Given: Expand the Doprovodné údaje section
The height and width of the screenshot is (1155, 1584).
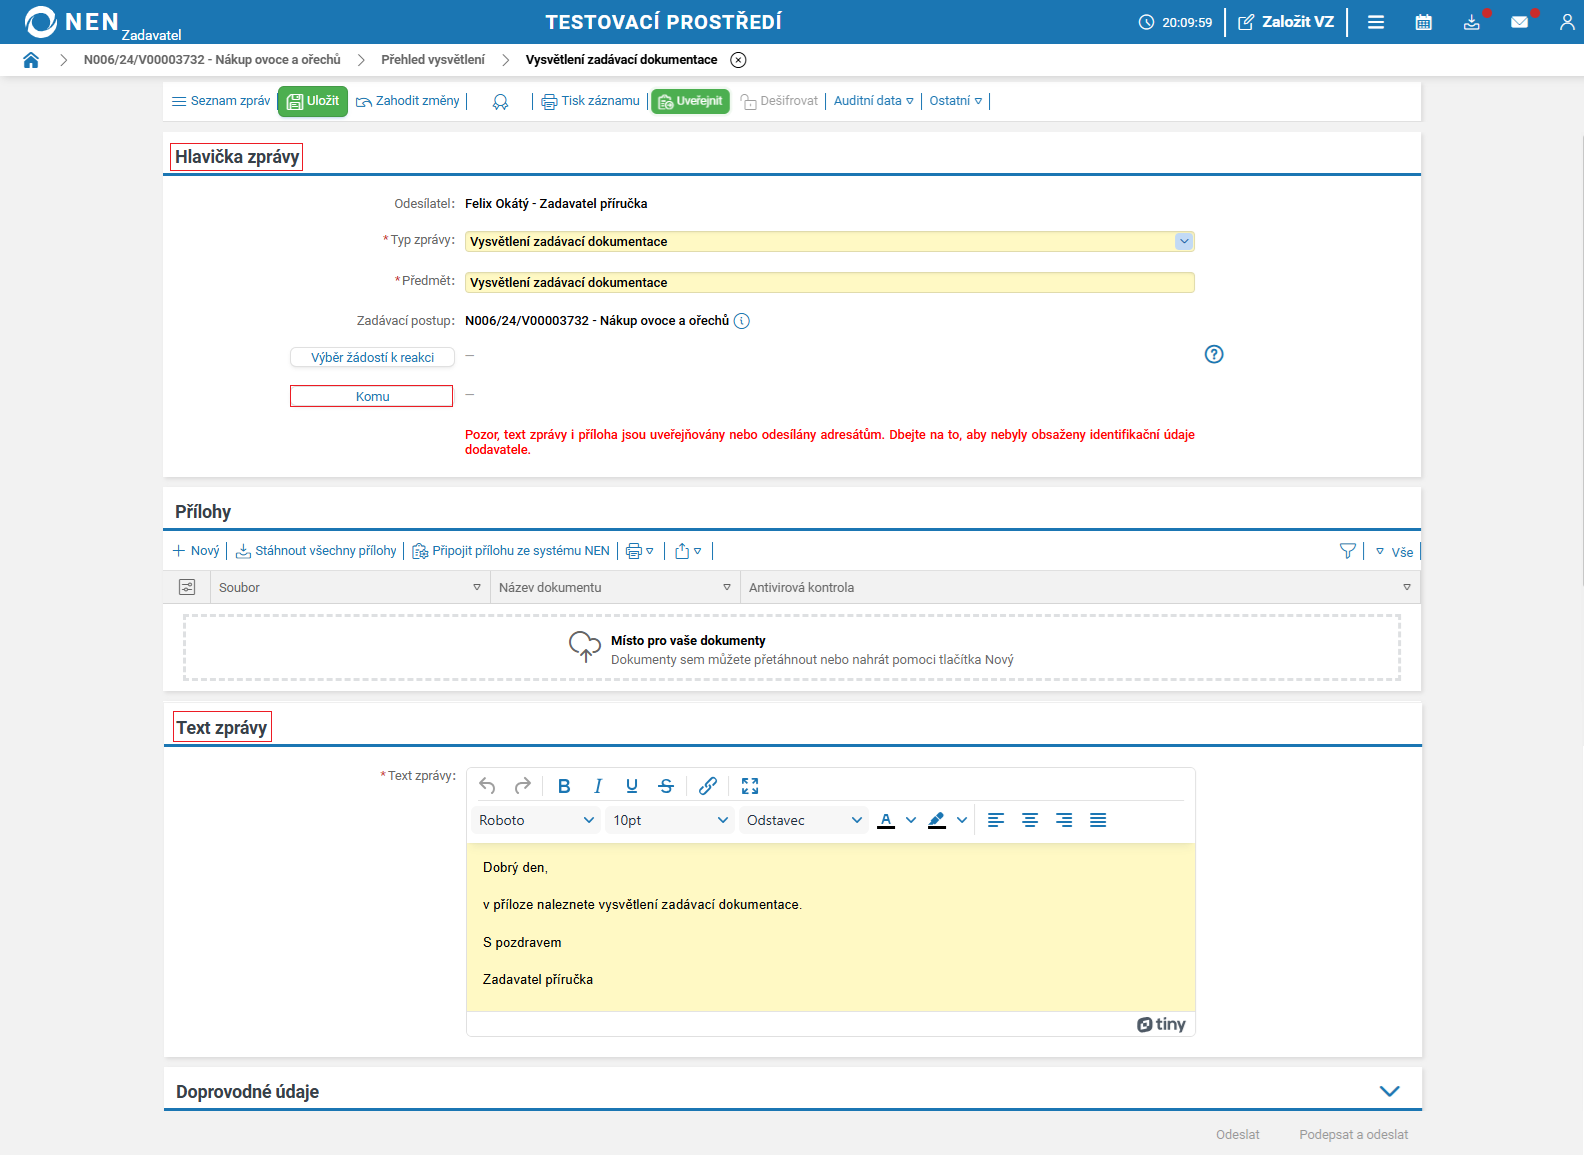Looking at the screenshot, I should click(1389, 1091).
